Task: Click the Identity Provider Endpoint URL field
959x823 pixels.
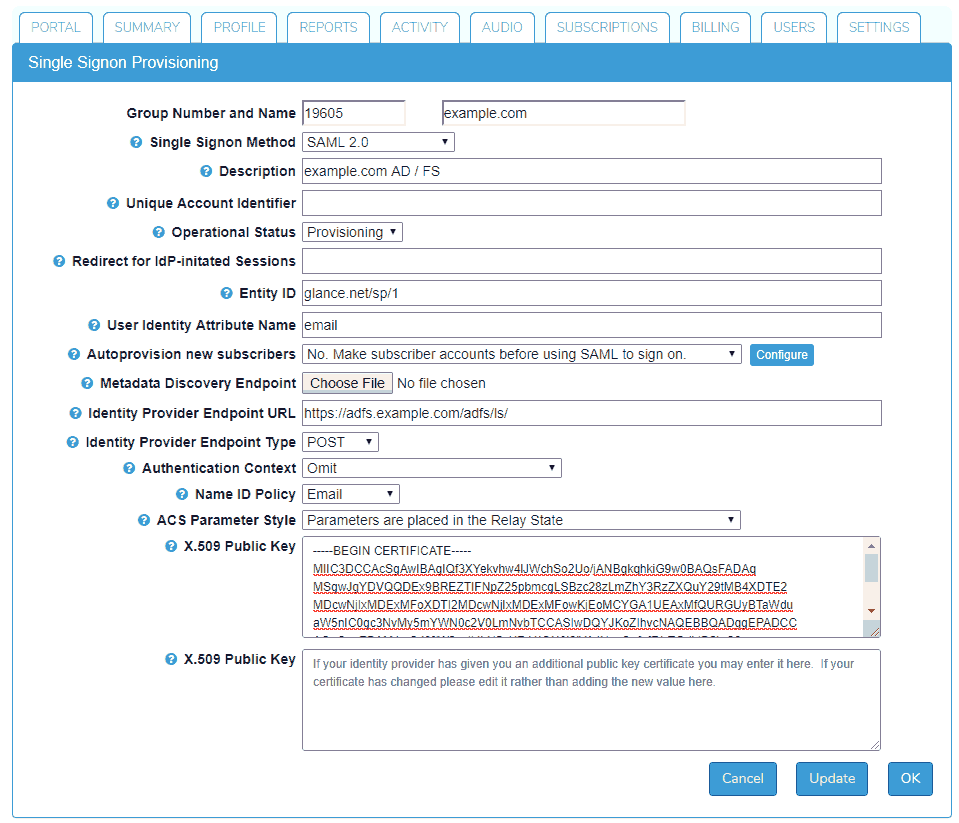Action: (x=591, y=413)
